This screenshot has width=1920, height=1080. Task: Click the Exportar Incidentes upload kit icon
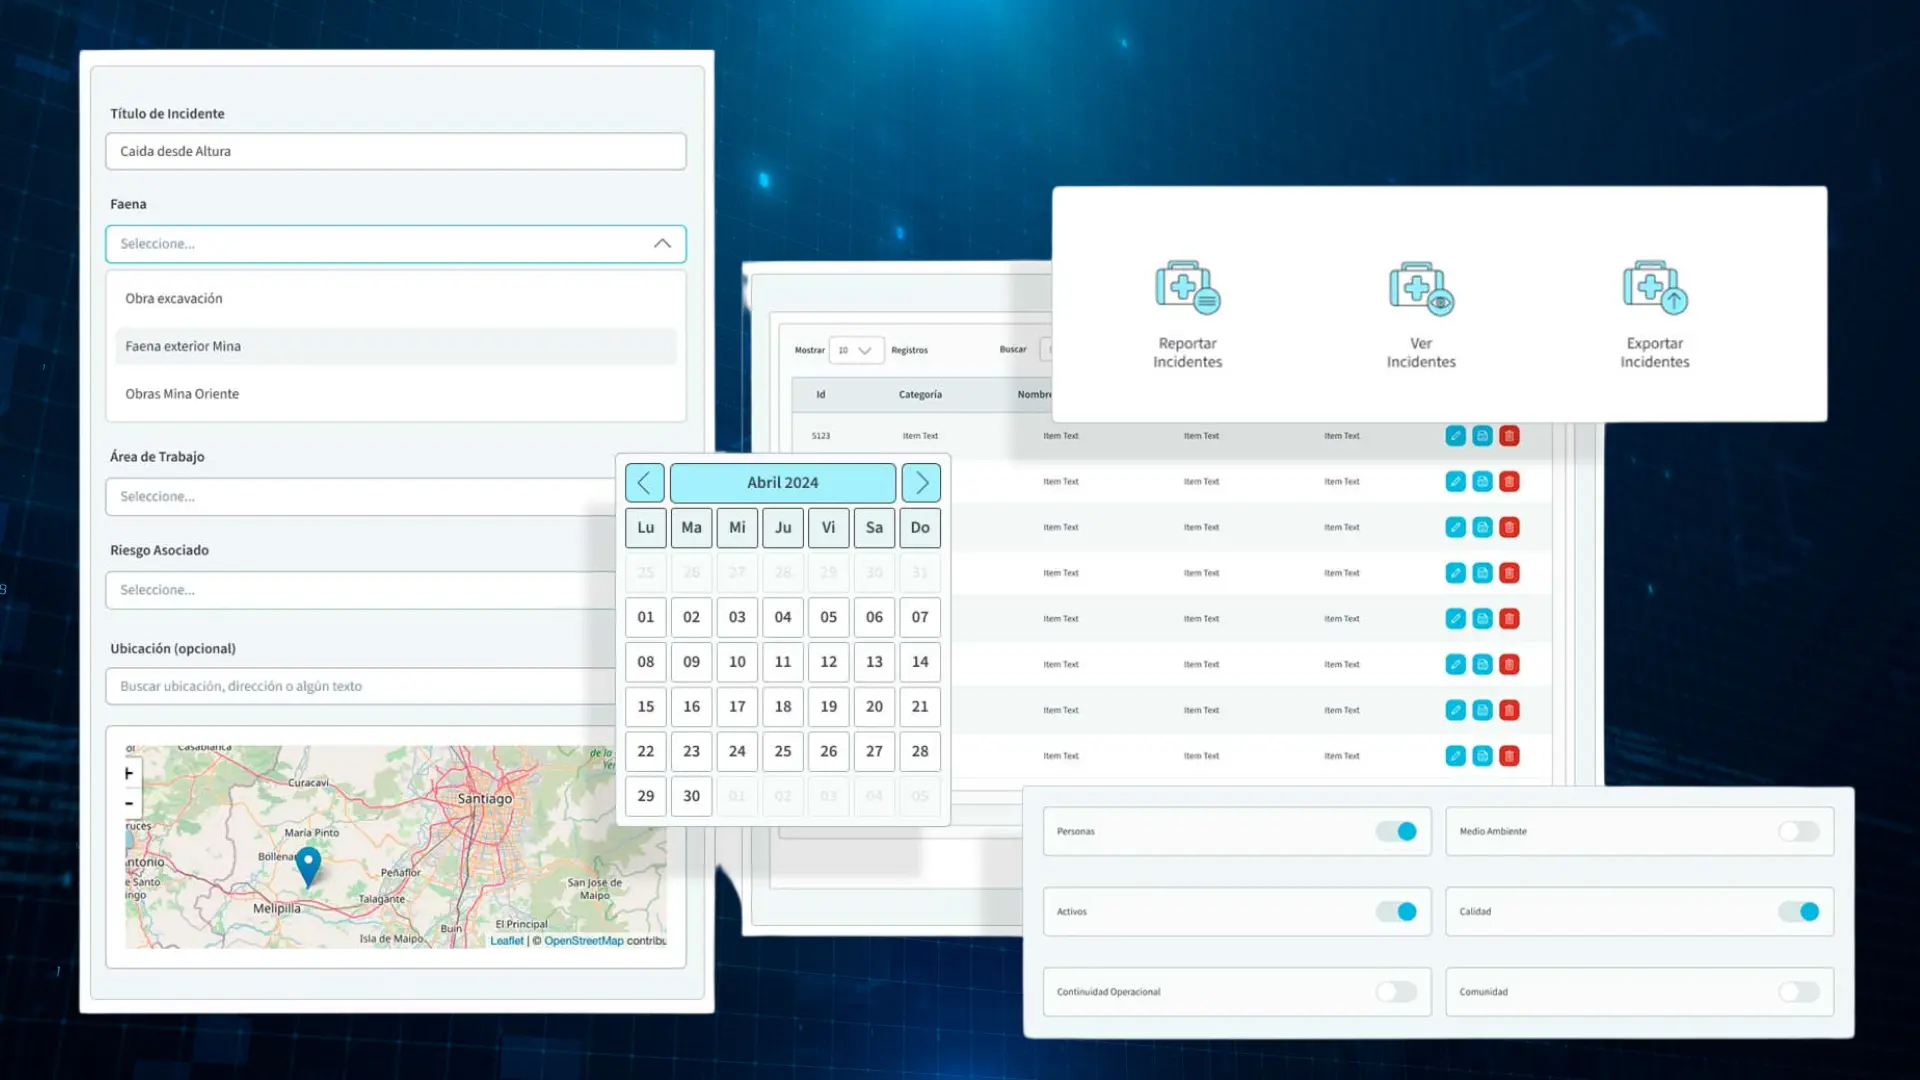(x=1655, y=288)
